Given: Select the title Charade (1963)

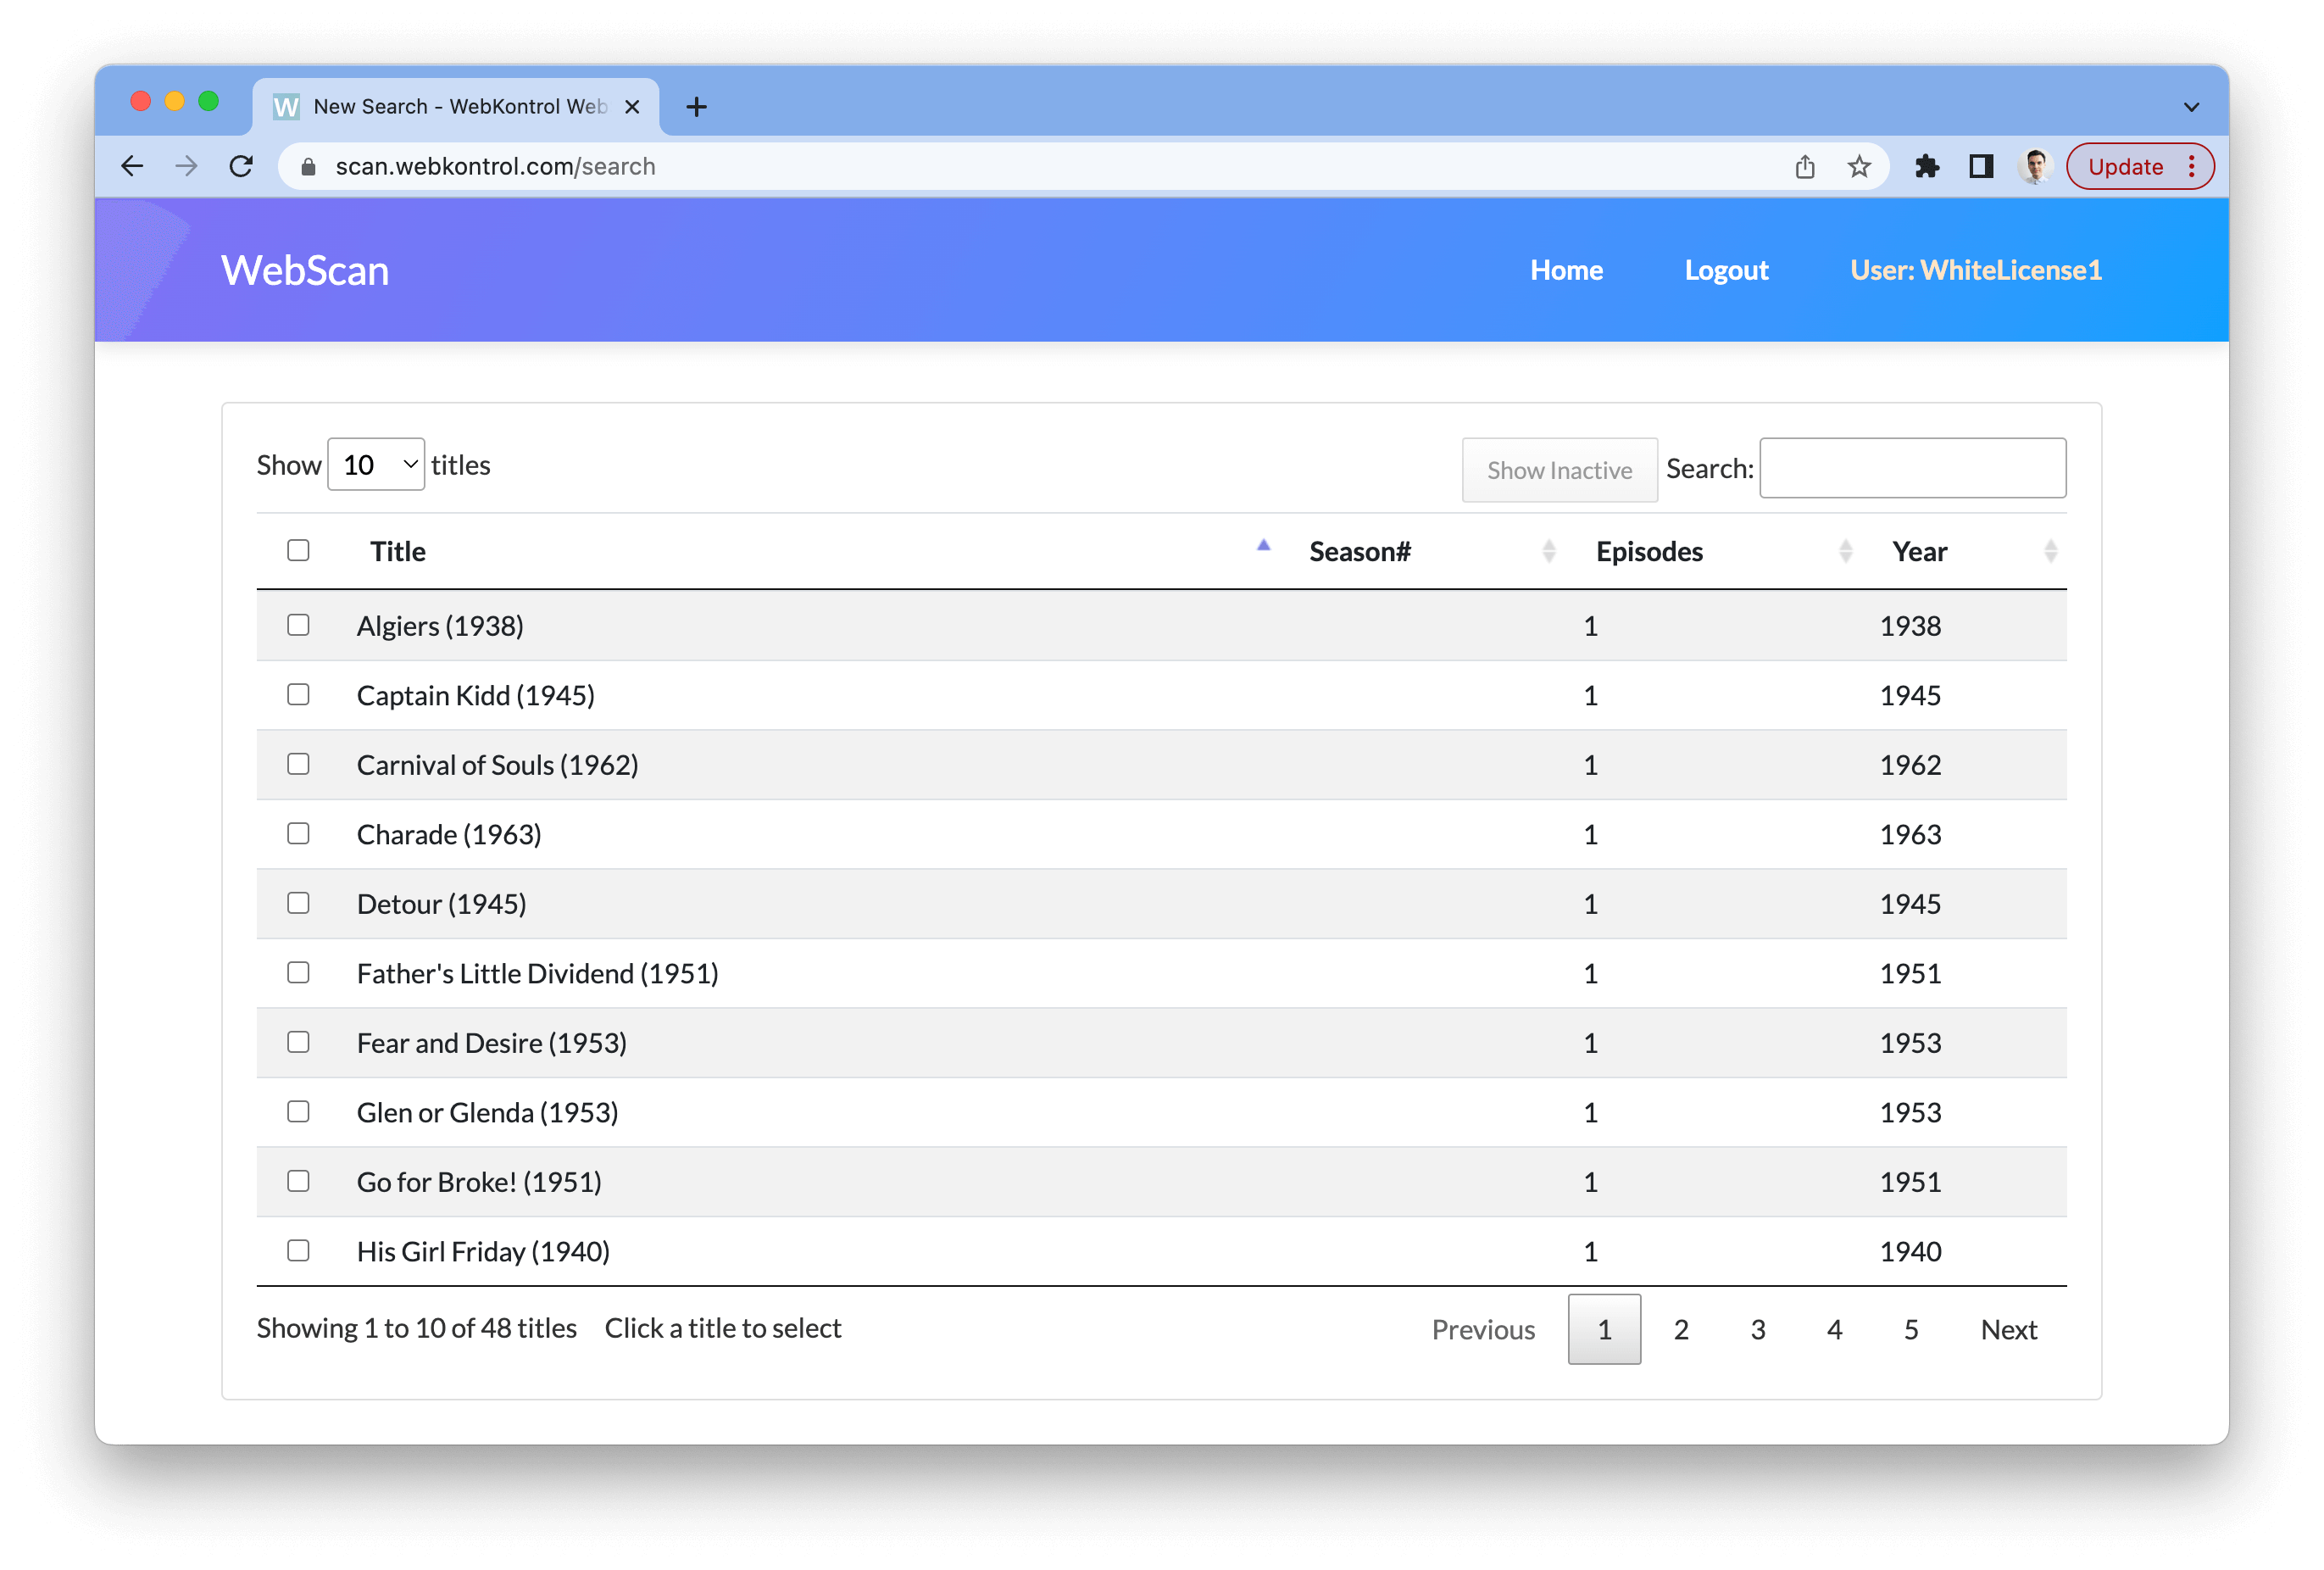Looking at the screenshot, I should point(449,834).
